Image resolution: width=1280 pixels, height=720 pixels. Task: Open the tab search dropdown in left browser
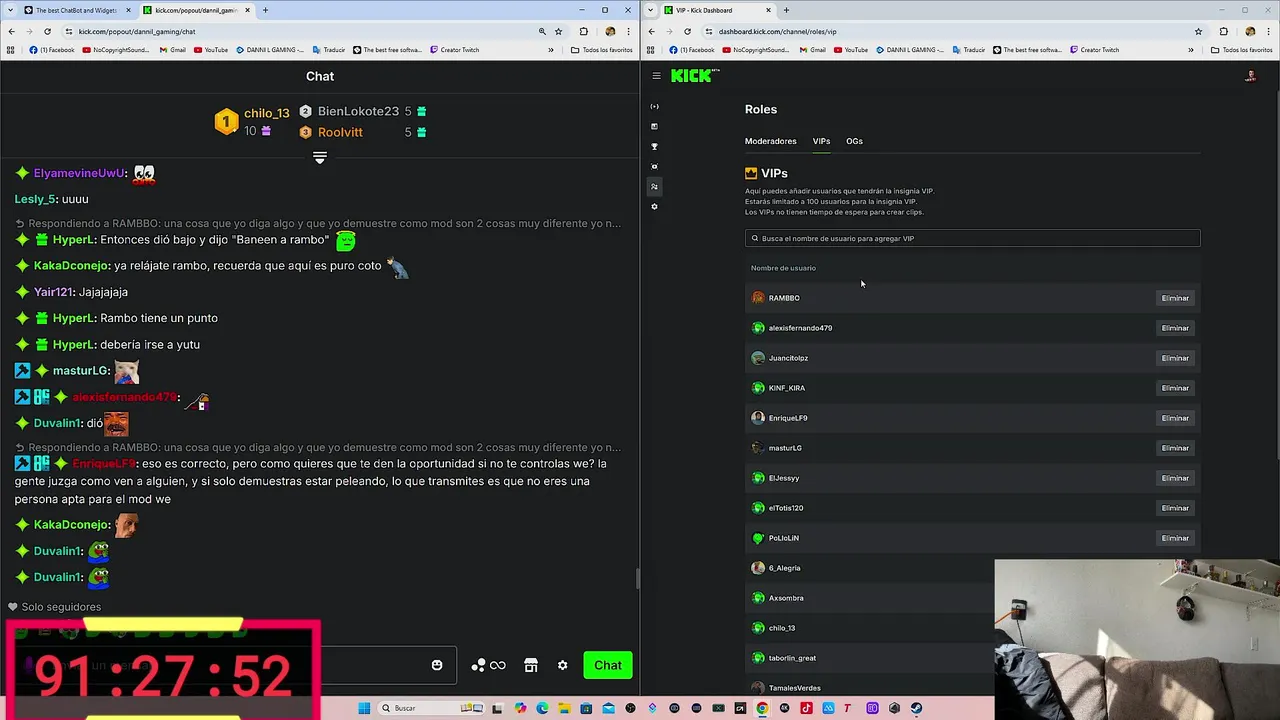click(x=11, y=10)
